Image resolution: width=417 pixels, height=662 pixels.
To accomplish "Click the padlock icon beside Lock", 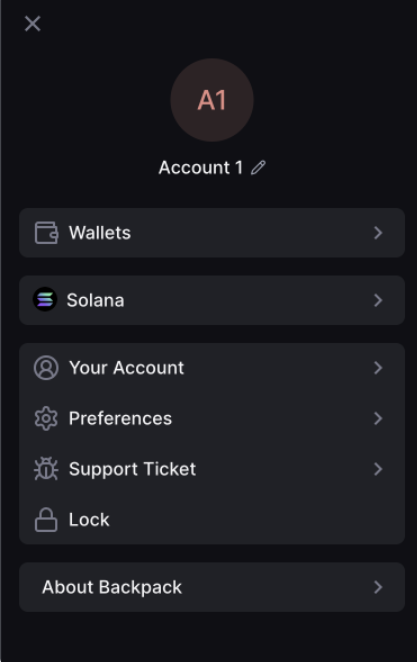I will [46, 519].
